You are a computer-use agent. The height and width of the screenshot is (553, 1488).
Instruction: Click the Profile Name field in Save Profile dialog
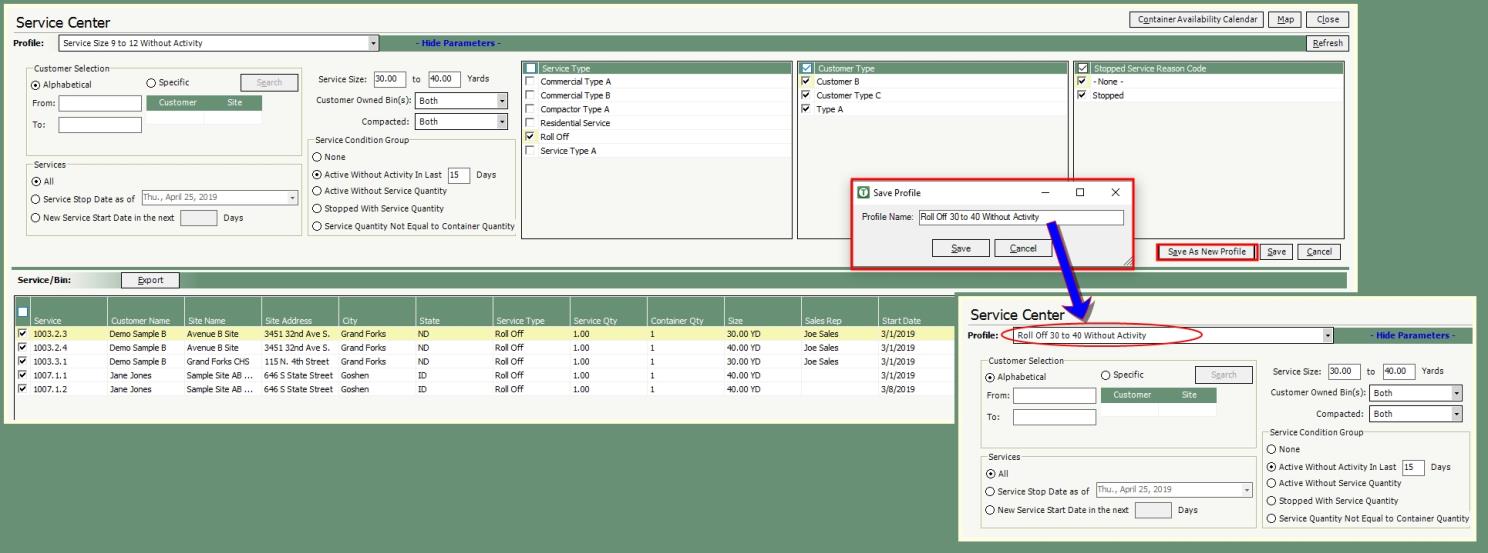[1020, 217]
